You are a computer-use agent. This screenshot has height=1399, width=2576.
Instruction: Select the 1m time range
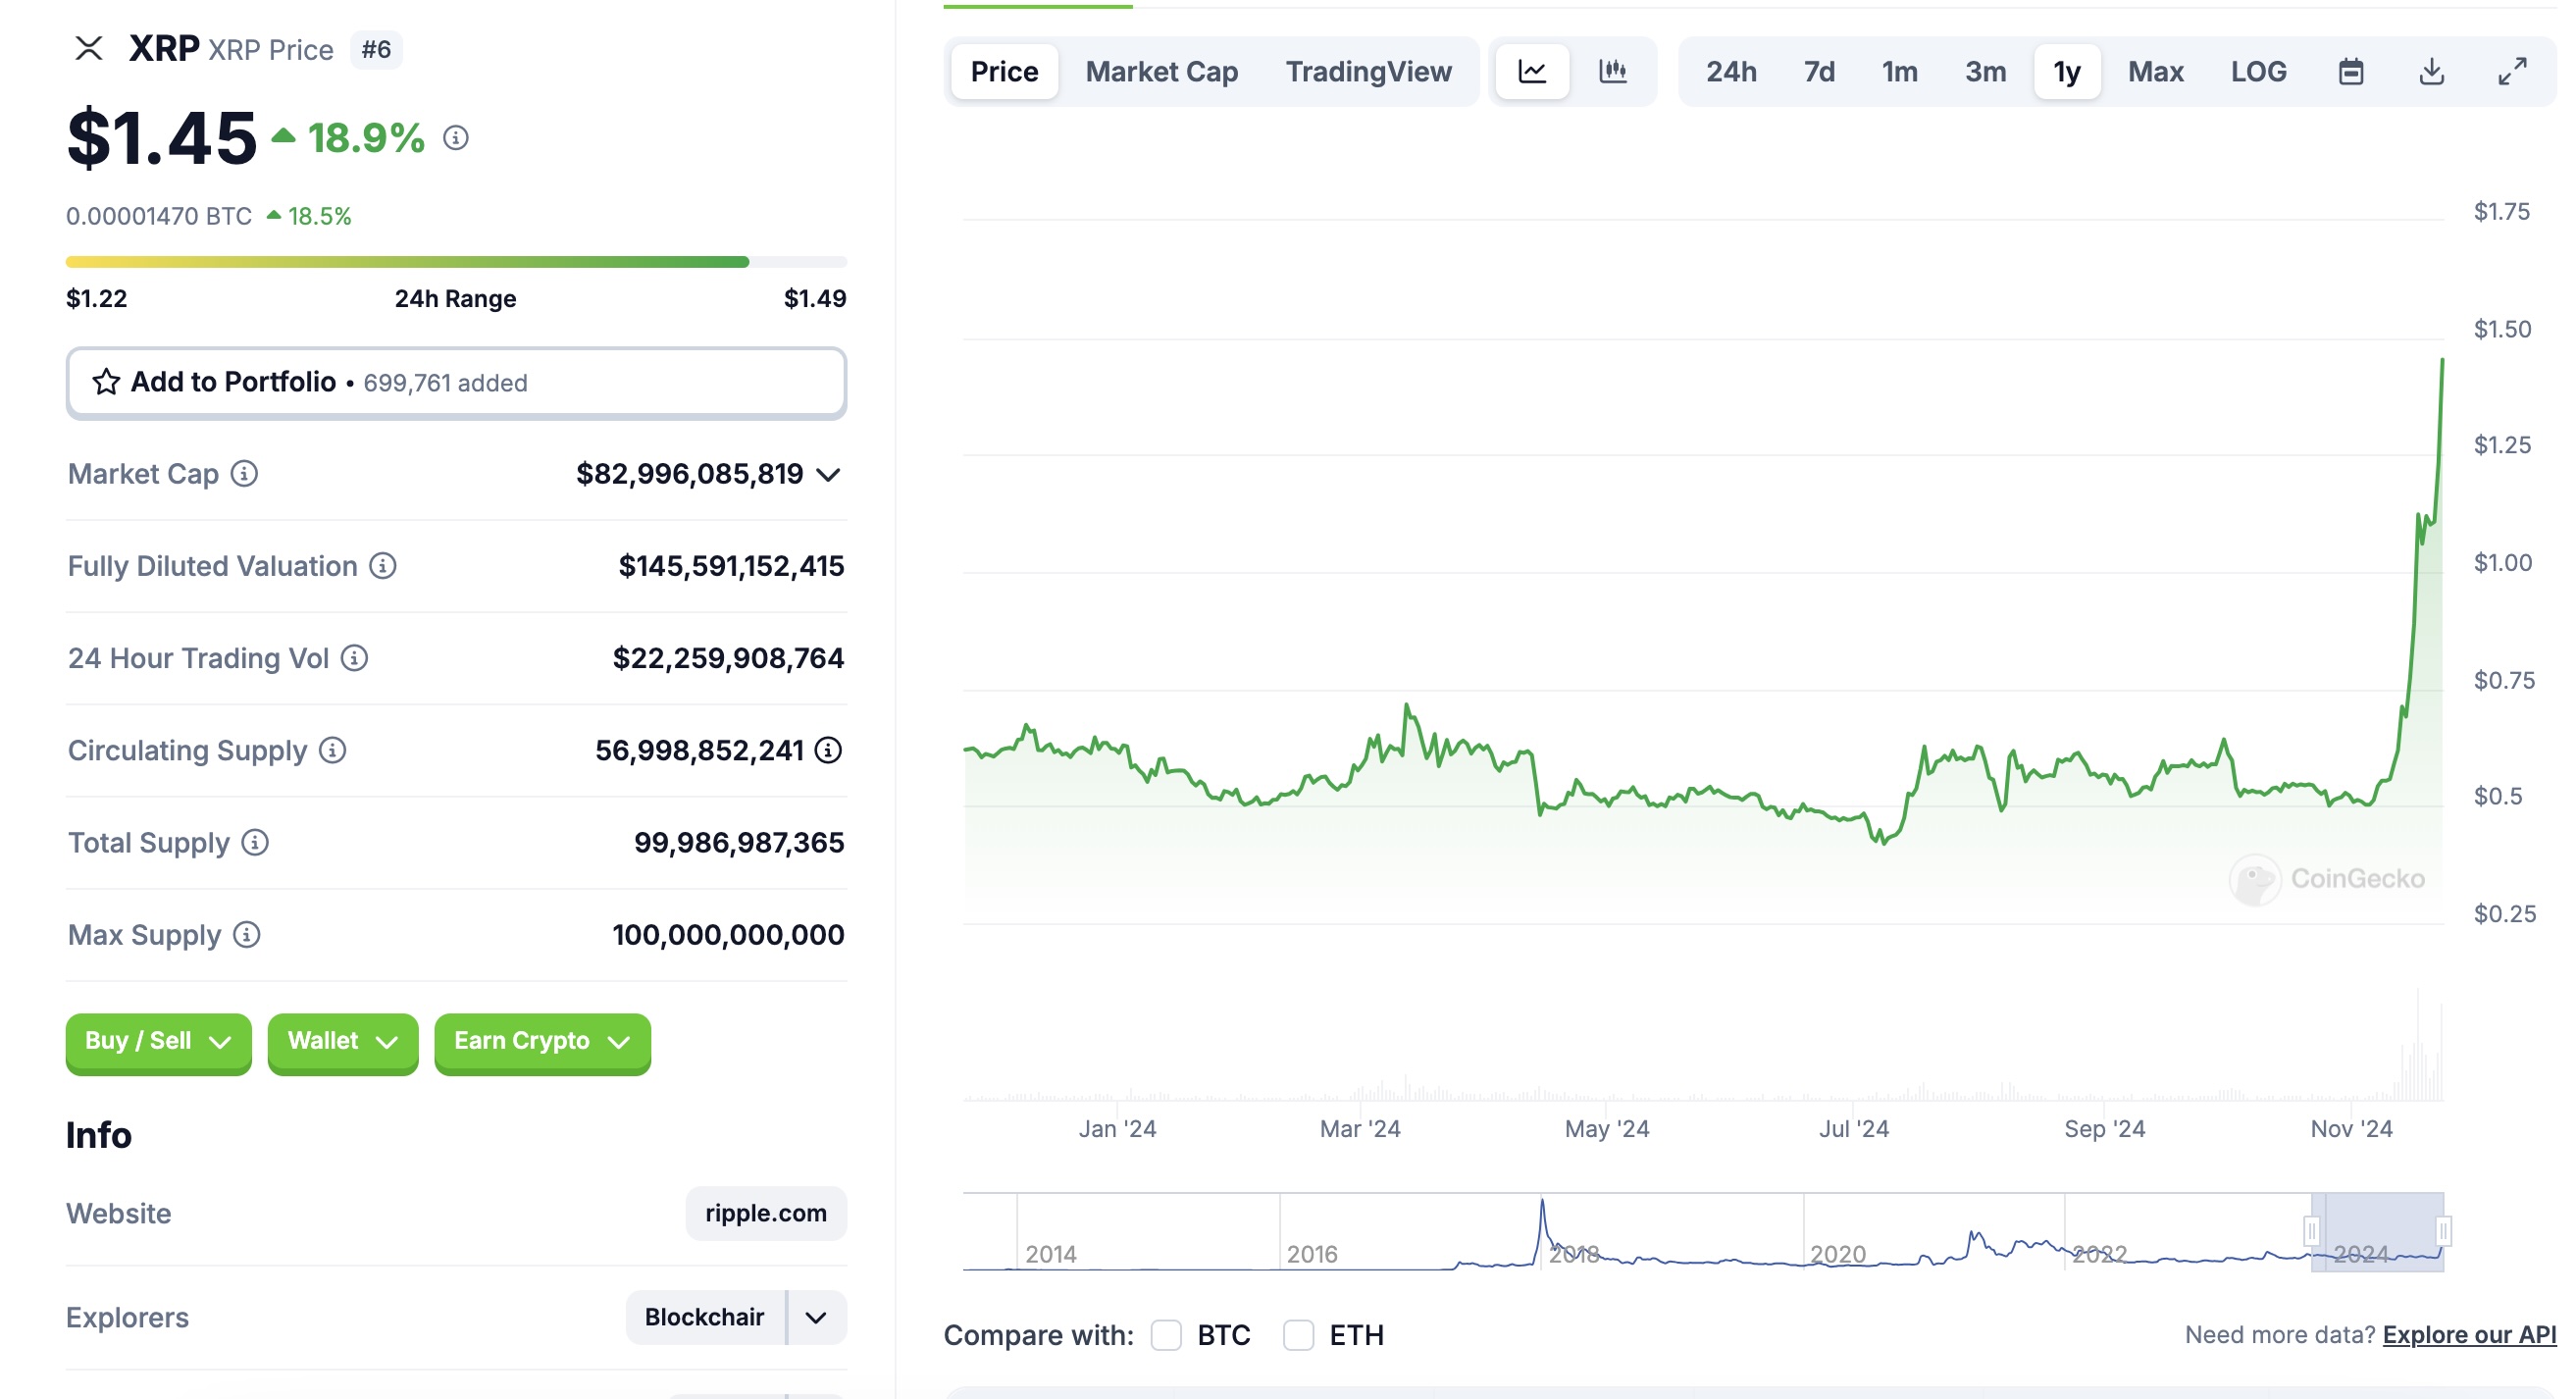1899,71
